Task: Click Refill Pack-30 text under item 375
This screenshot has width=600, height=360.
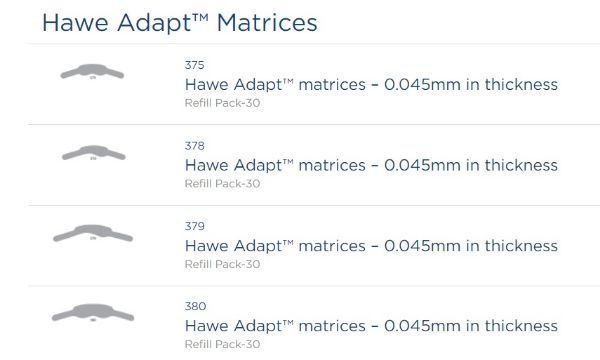Action: 222,103
